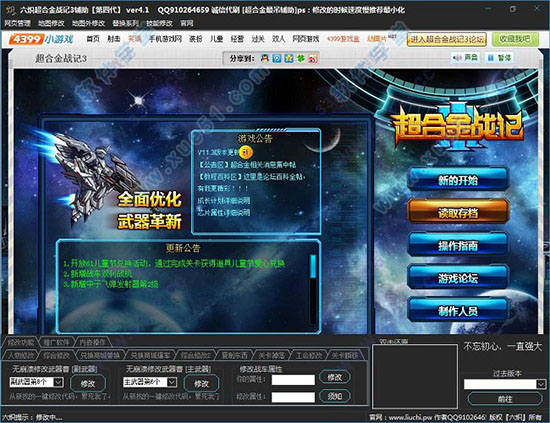Viewport: 550px width, 423px height.
Task: Click the empty black list panel
Action: pyautogui.click(x=415, y=376)
